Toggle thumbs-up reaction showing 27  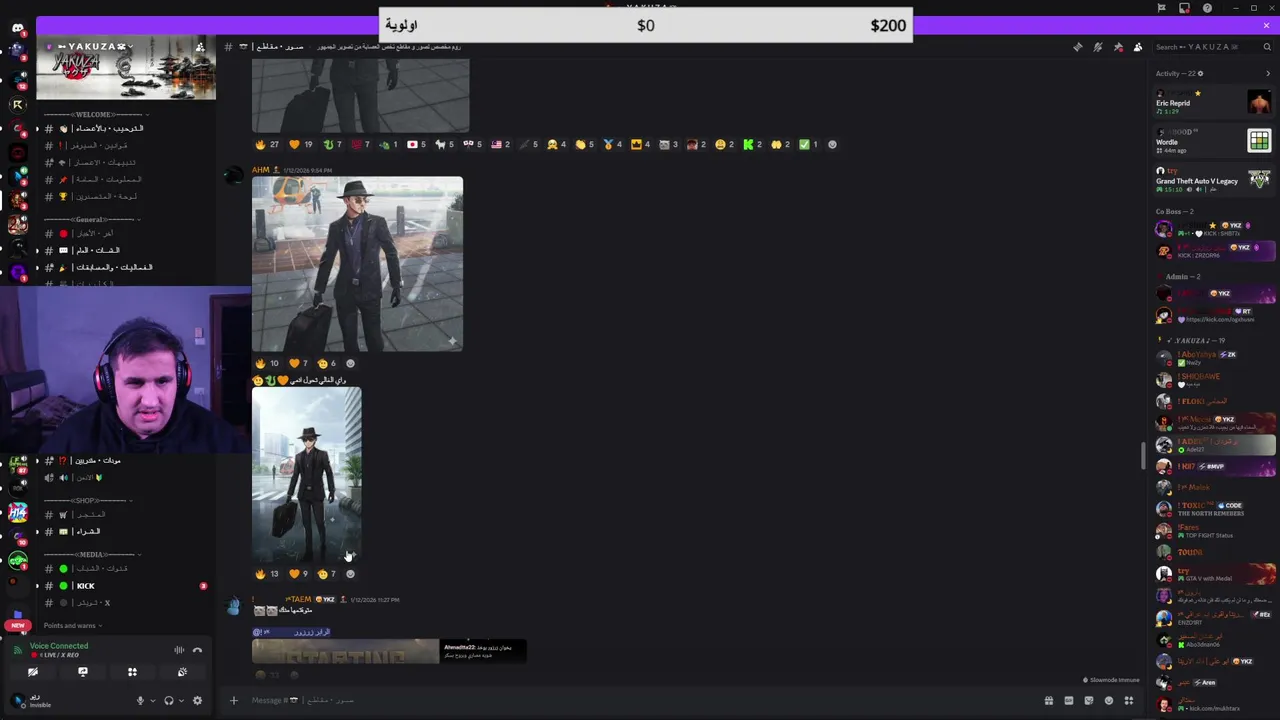pyautogui.click(x=268, y=144)
